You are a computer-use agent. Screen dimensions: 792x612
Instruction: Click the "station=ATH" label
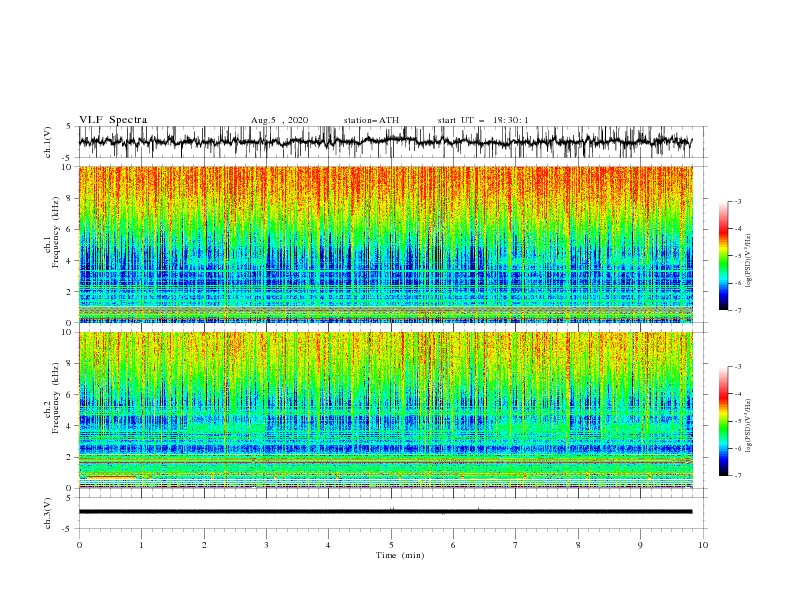[371, 120]
